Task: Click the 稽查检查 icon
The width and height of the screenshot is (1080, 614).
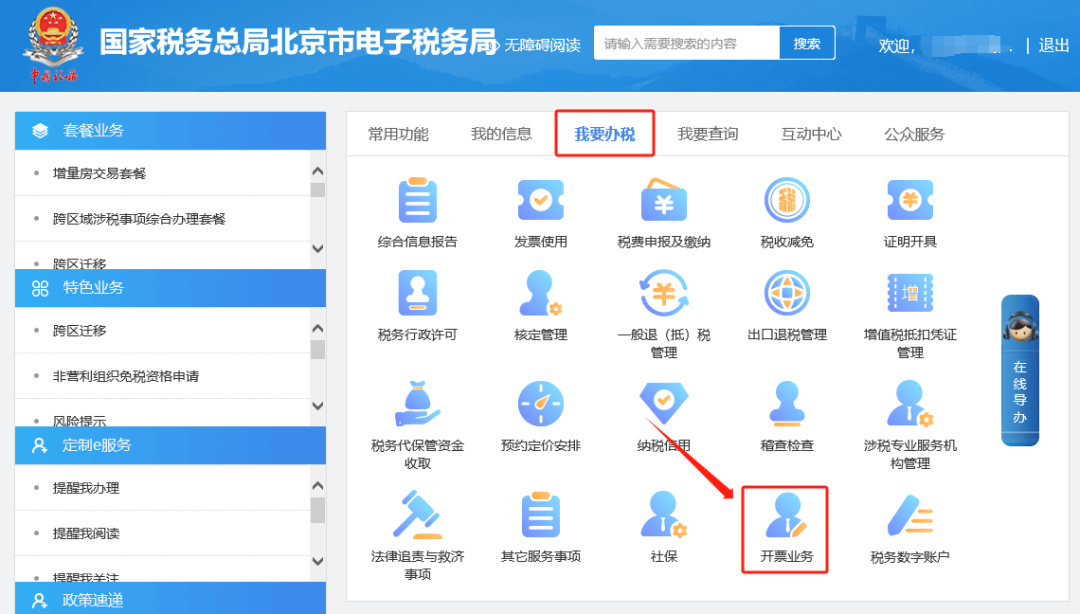Action: 787,403
